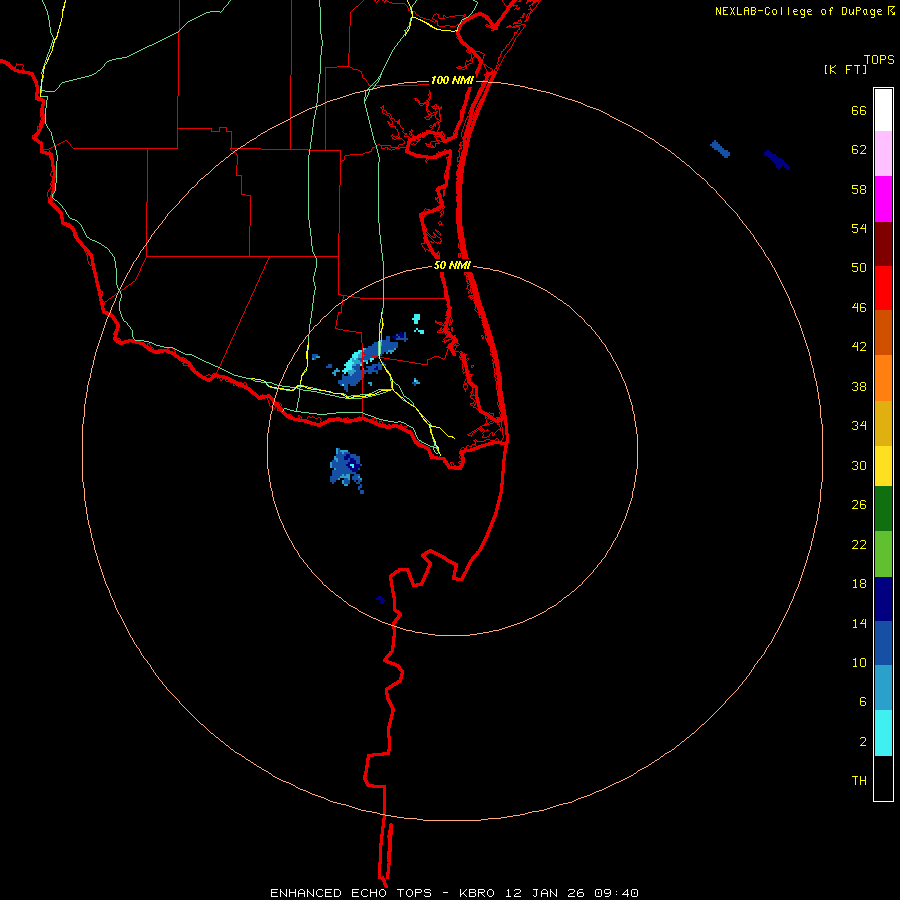Click the dark green swatch on the color scale

883,508
